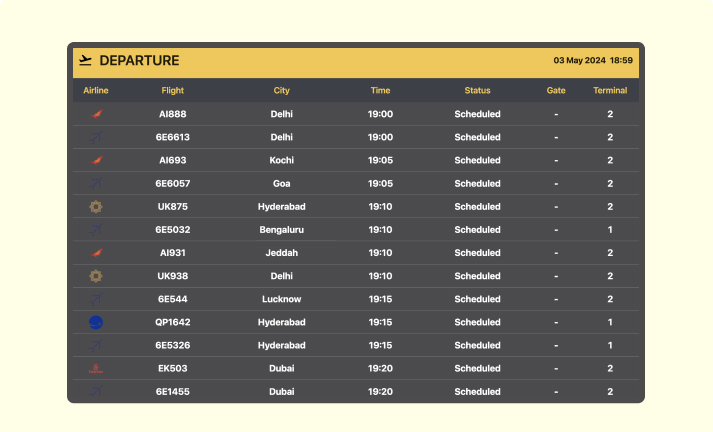
Task: Select flight 6E6057 to Goa
Action: click(x=173, y=184)
